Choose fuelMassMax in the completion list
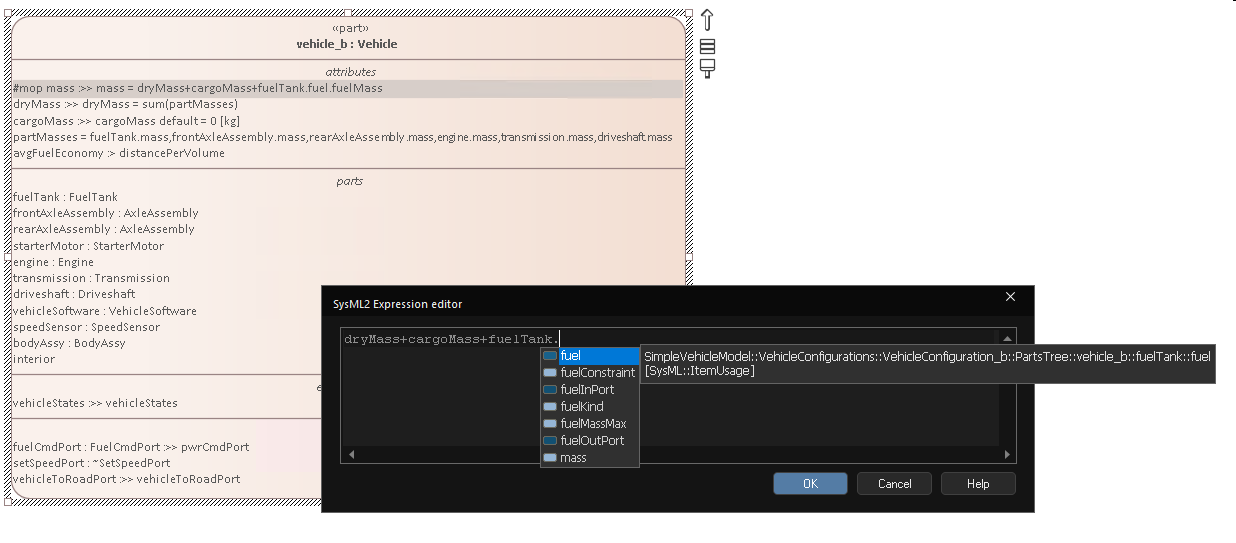 click(593, 424)
